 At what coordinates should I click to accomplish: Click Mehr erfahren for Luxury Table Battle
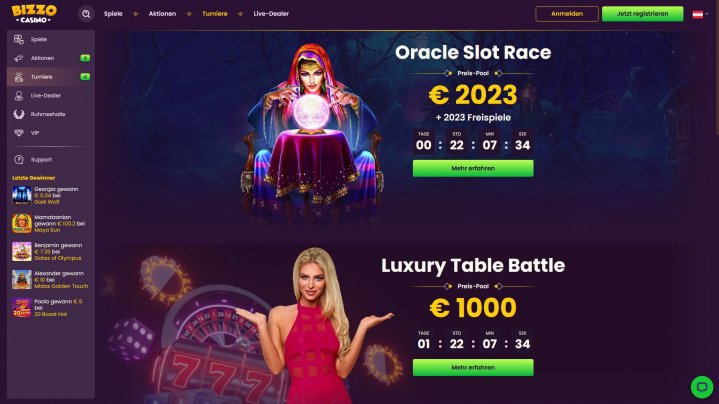pos(473,367)
